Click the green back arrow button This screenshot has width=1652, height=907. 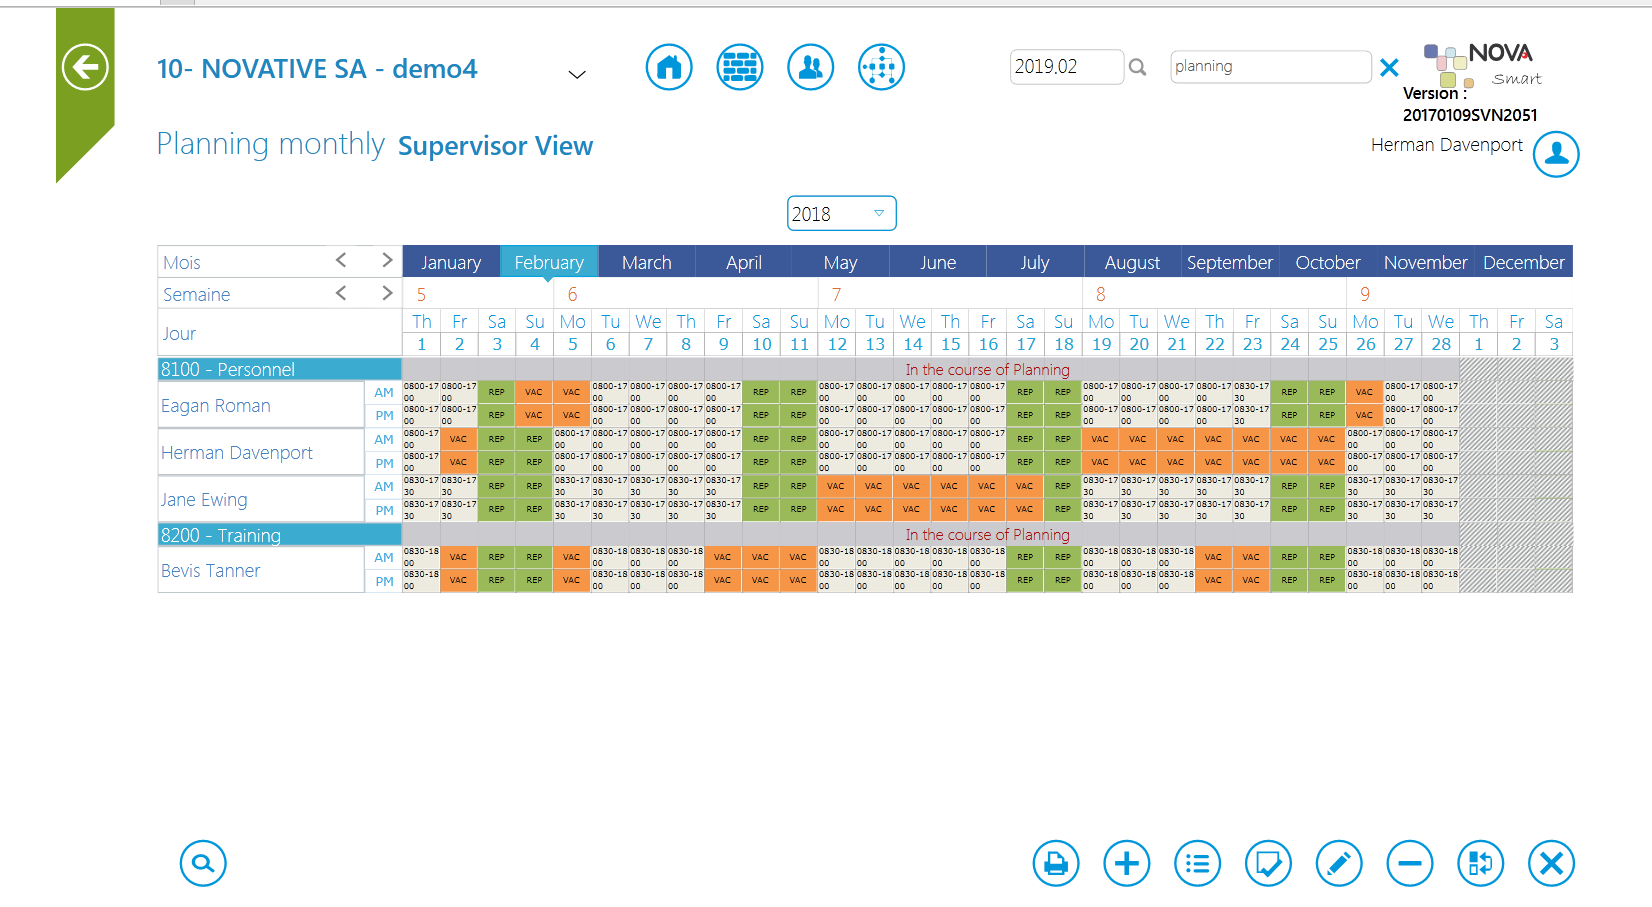click(x=85, y=68)
